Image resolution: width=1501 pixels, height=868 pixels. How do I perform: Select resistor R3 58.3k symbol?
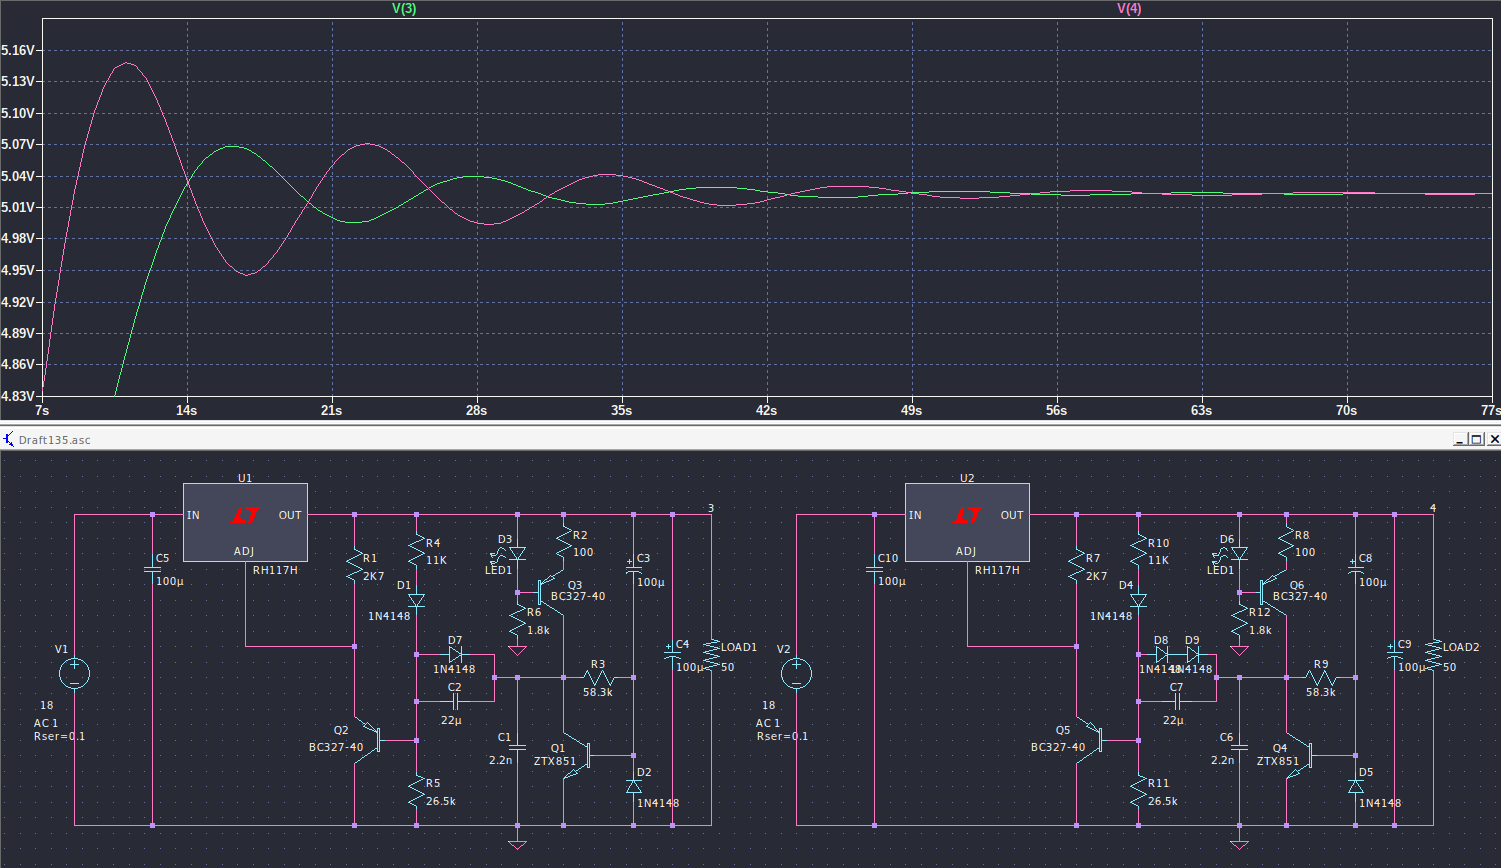click(x=597, y=677)
